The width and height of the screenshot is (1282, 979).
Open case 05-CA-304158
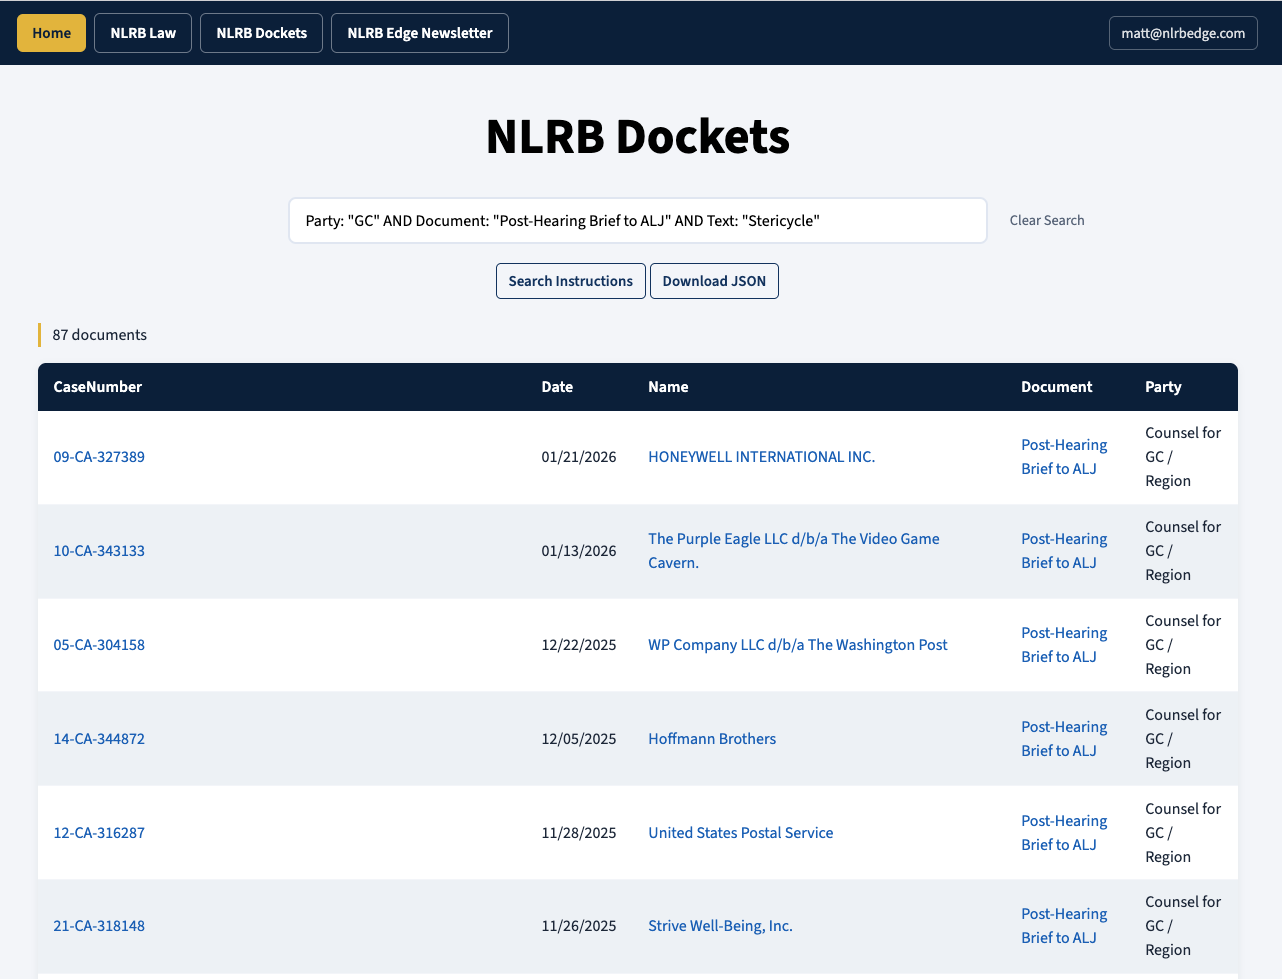pyautogui.click(x=99, y=645)
